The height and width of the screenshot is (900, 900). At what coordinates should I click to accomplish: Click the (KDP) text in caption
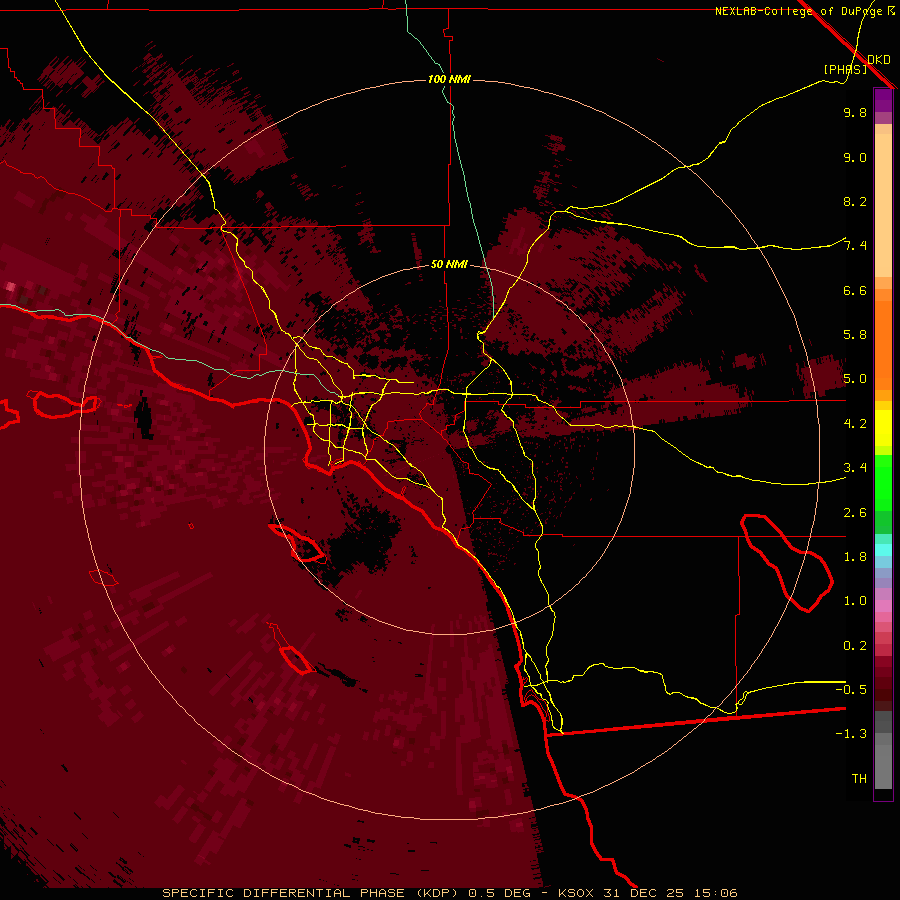point(437,893)
